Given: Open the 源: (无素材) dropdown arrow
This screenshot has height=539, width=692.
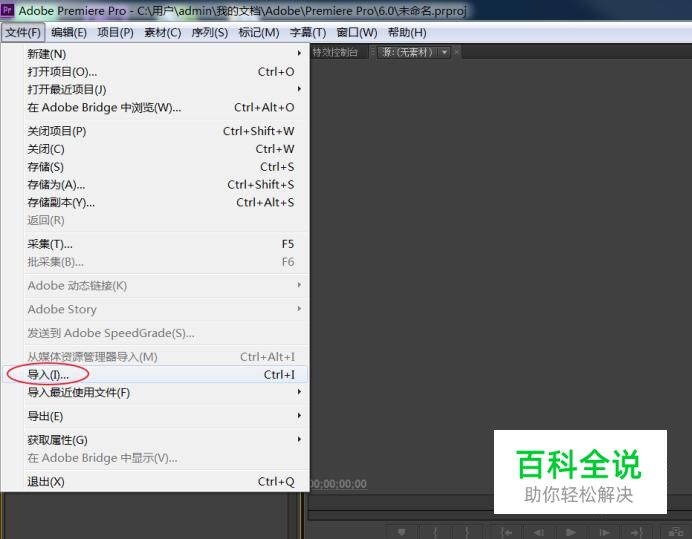Looking at the screenshot, I should 444,53.
